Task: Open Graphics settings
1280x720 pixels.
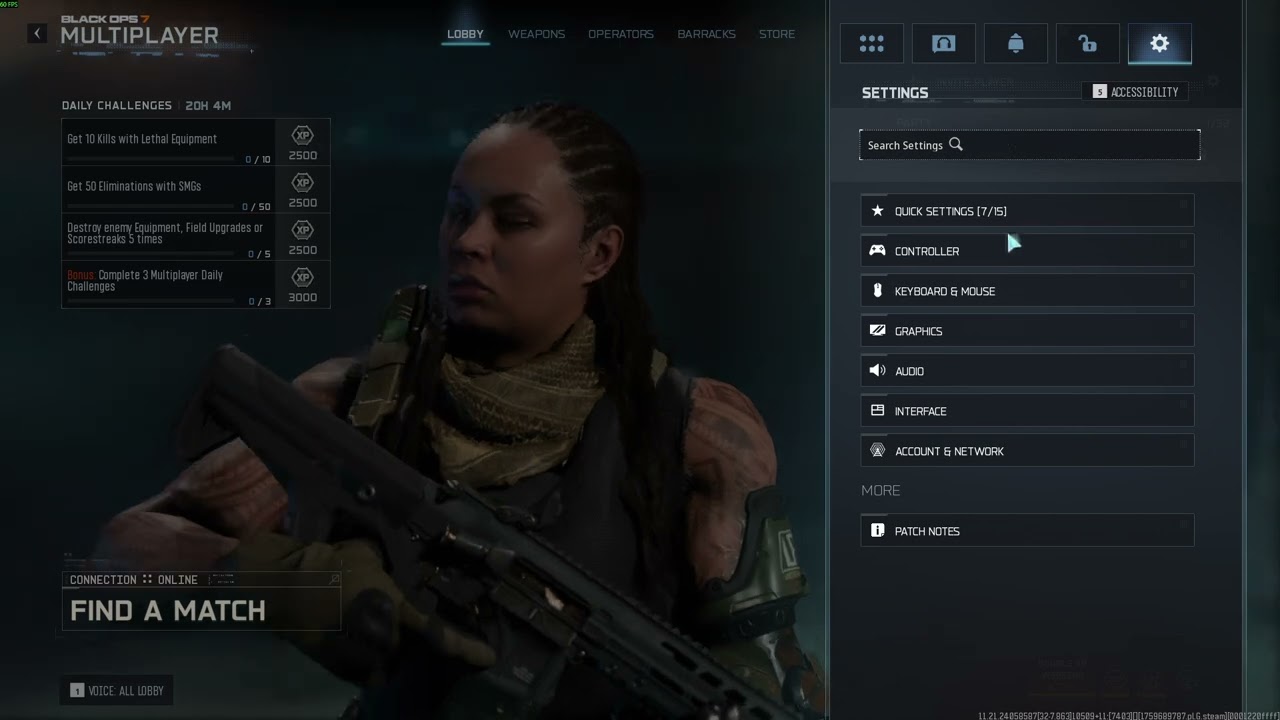Action: 1027,331
